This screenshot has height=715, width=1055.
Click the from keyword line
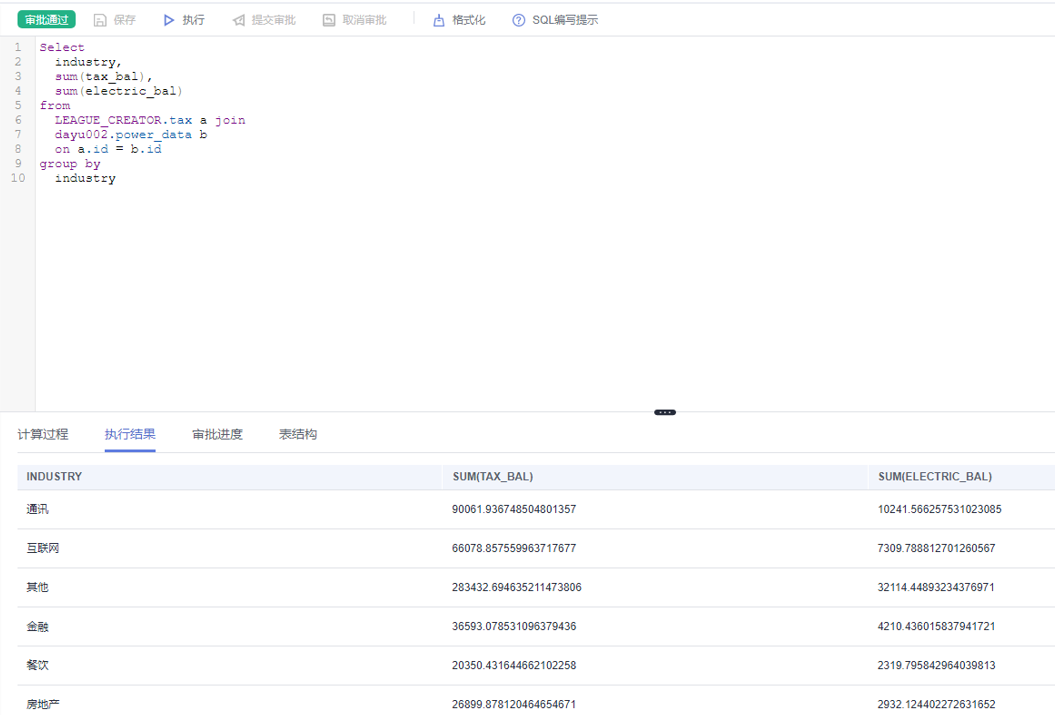pos(54,106)
